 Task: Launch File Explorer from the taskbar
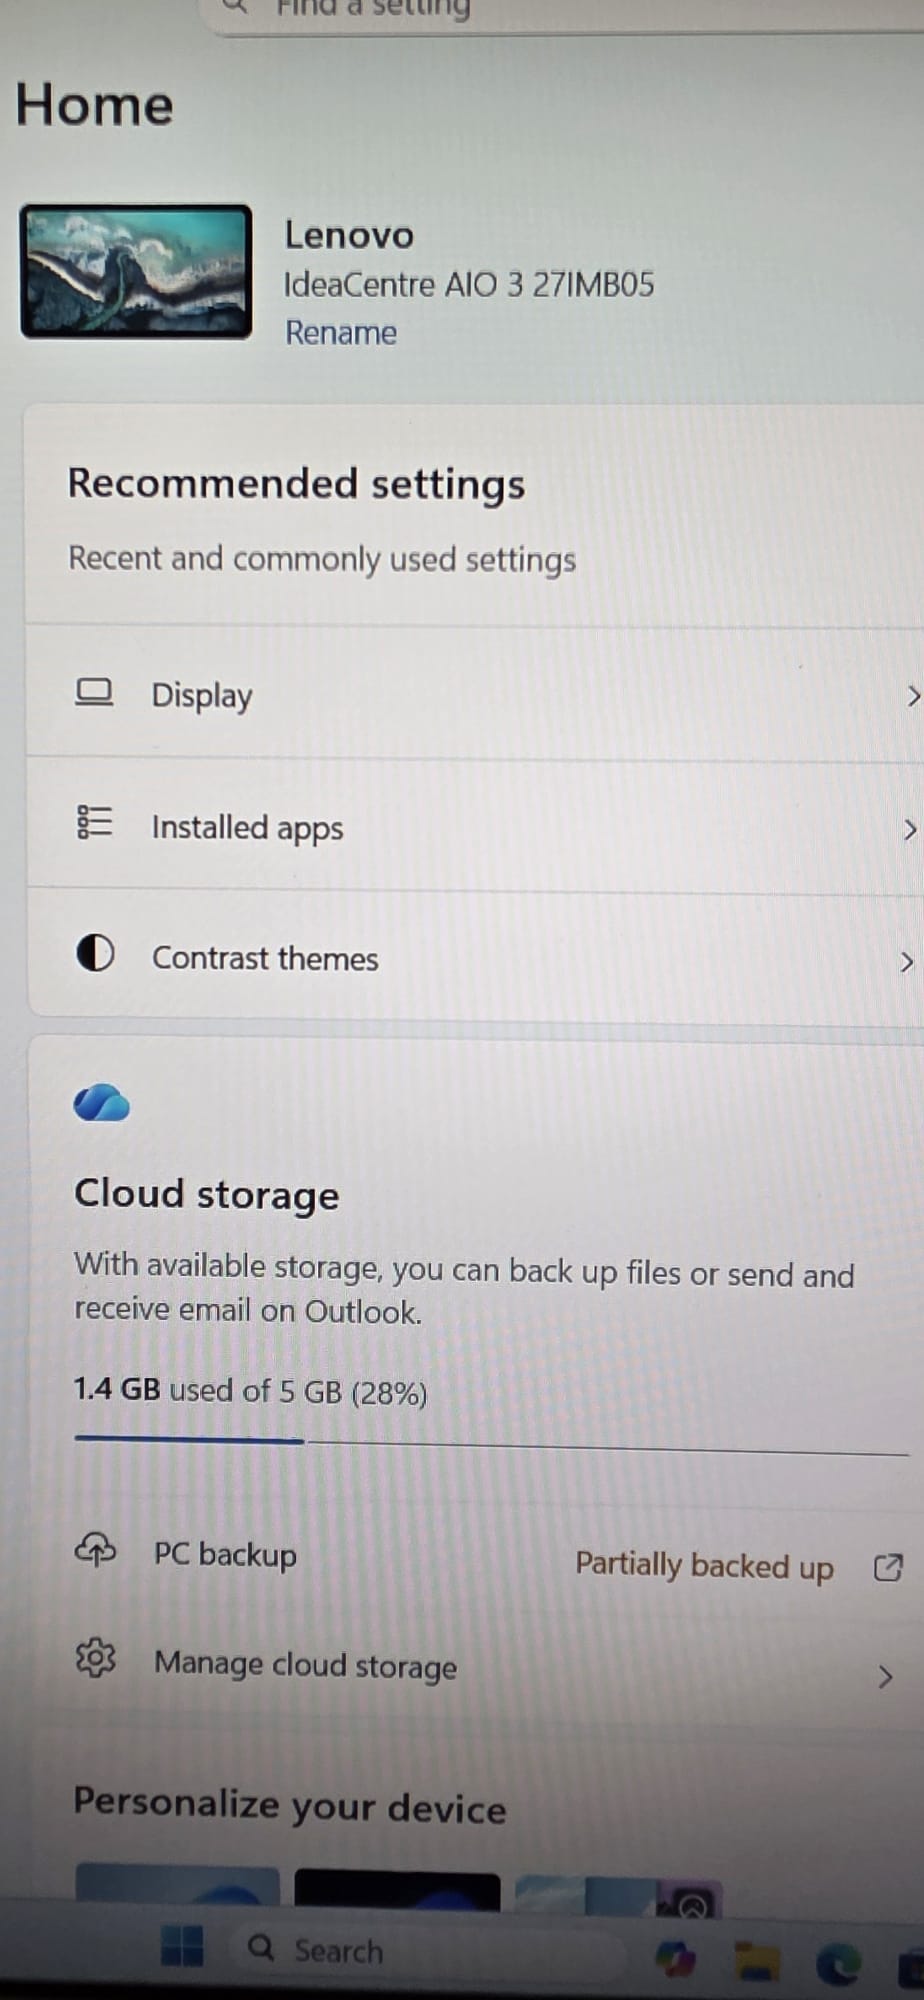(x=757, y=1960)
